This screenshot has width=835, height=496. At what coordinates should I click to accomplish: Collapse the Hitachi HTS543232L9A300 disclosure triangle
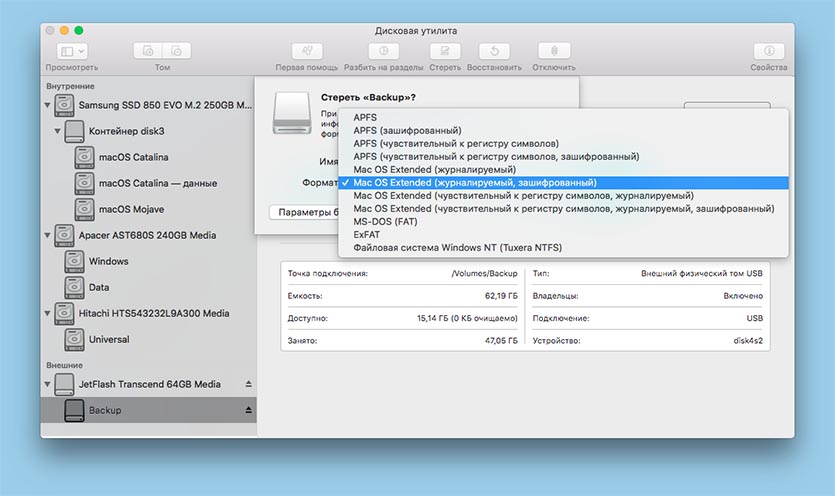click(x=47, y=314)
